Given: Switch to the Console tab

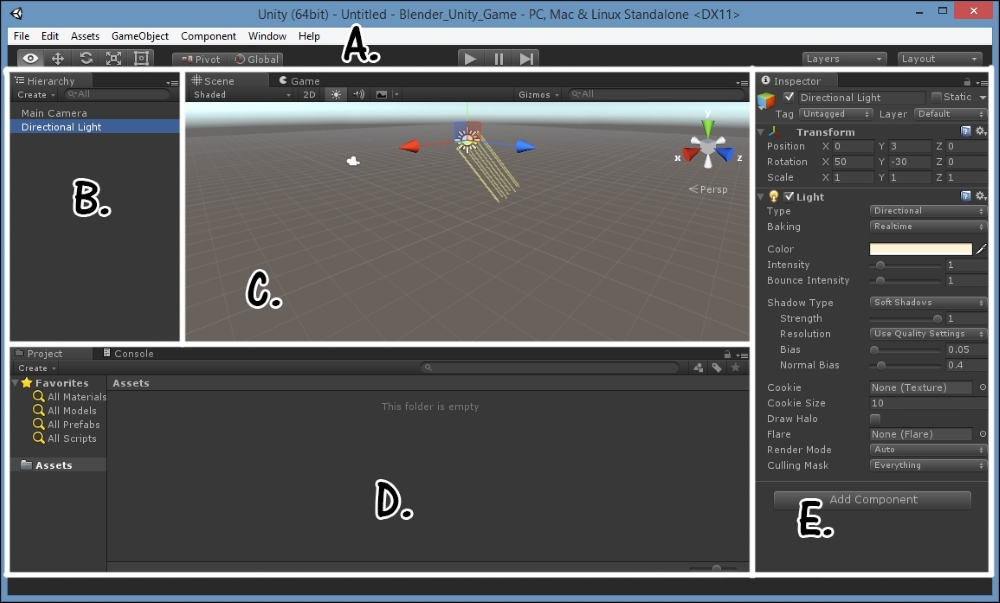Looking at the screenshot, I should point(128,354).
